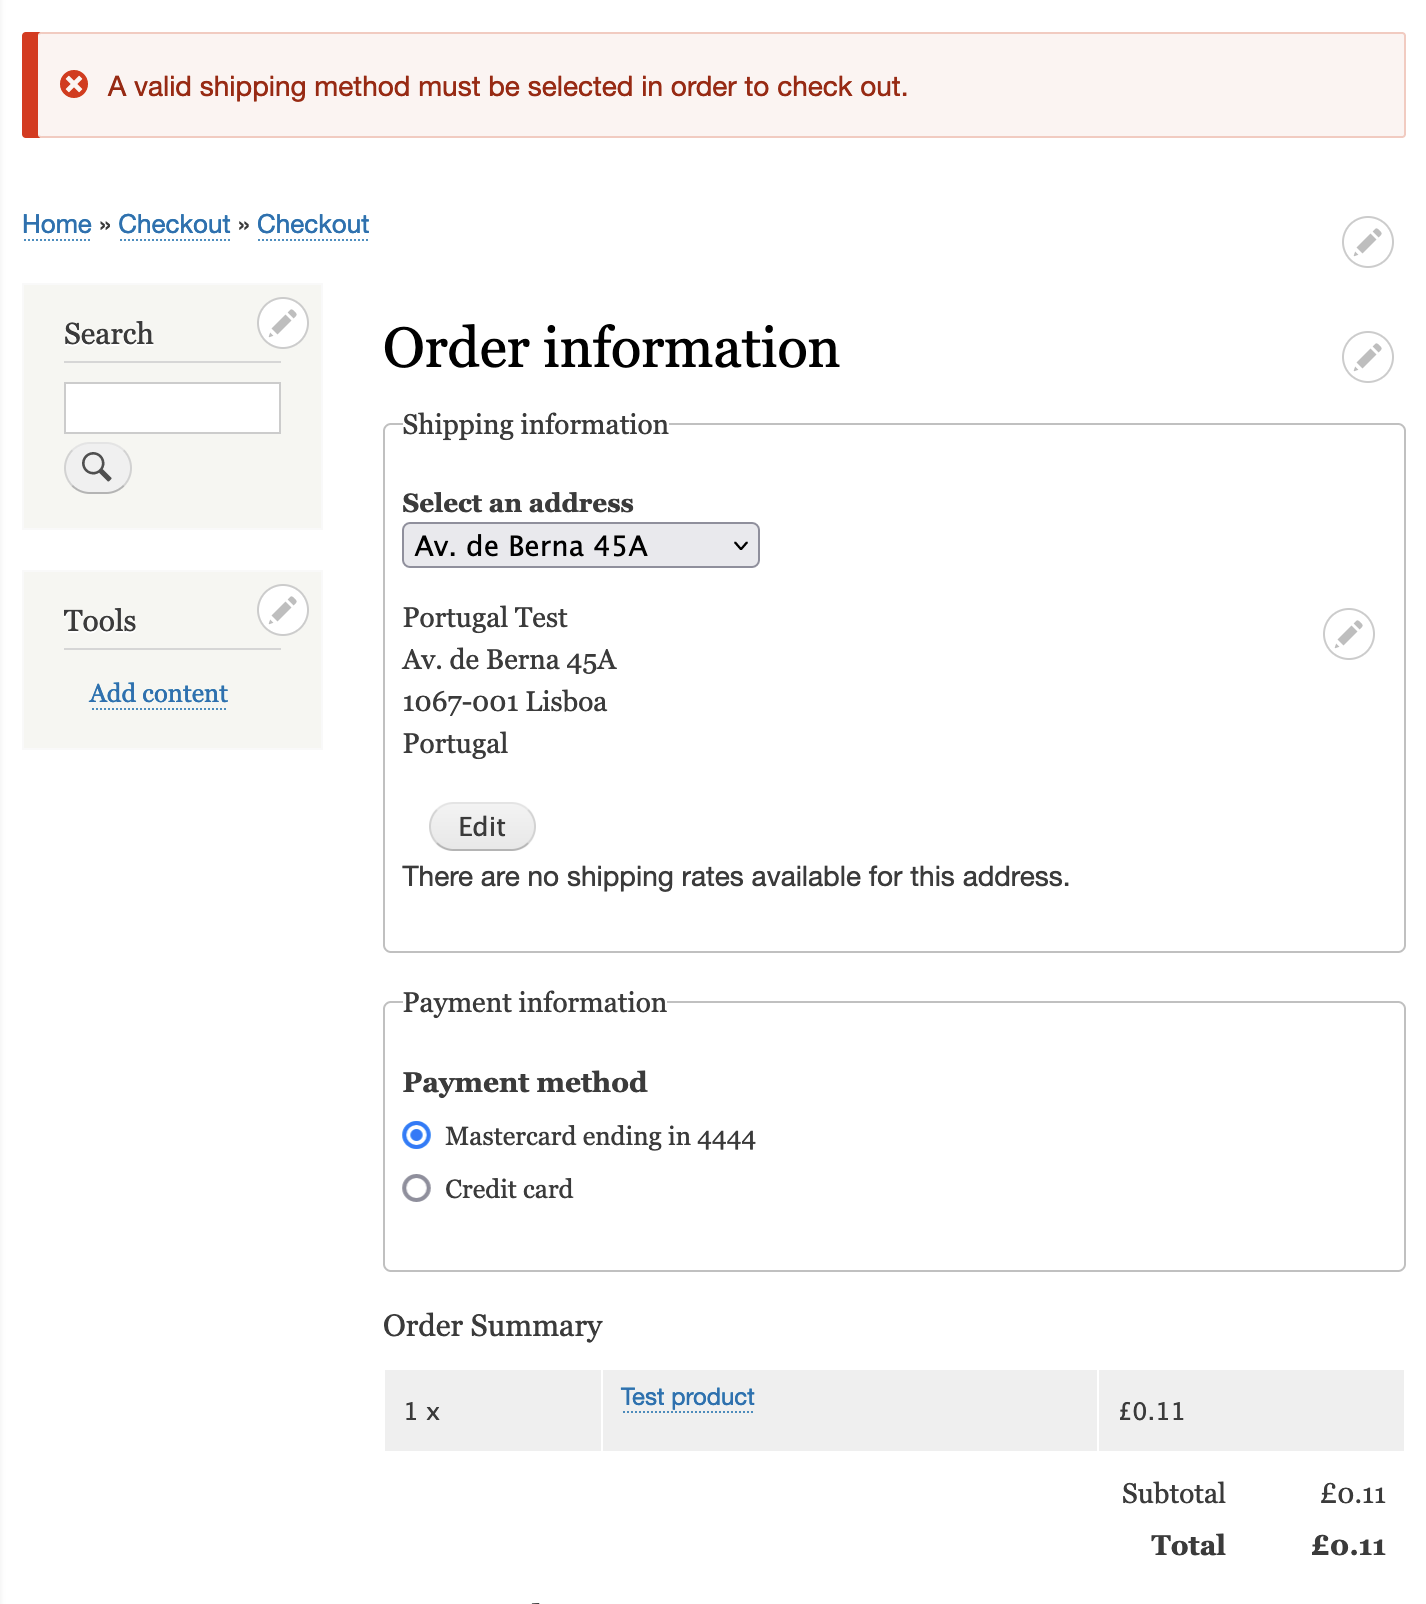Click the second Checkout breadcrumb link

[x=313, y=224]
